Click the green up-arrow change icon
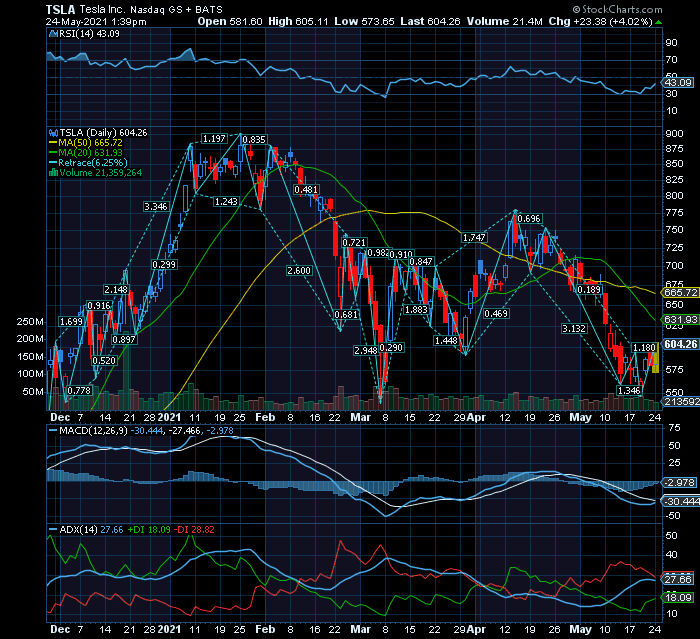The width and height of the screenshot is (700, 639). tap(658, 22)
